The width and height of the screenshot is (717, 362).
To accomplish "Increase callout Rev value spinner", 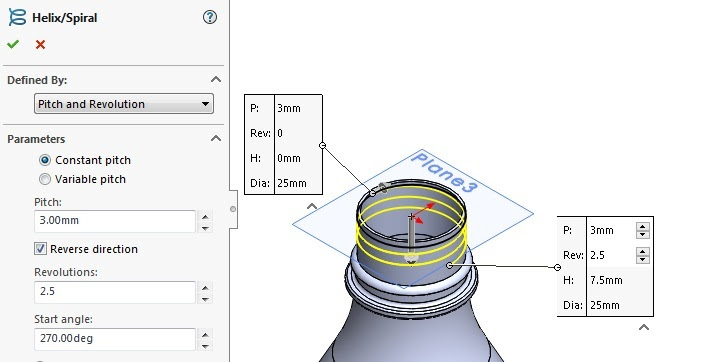I will 643,251.
